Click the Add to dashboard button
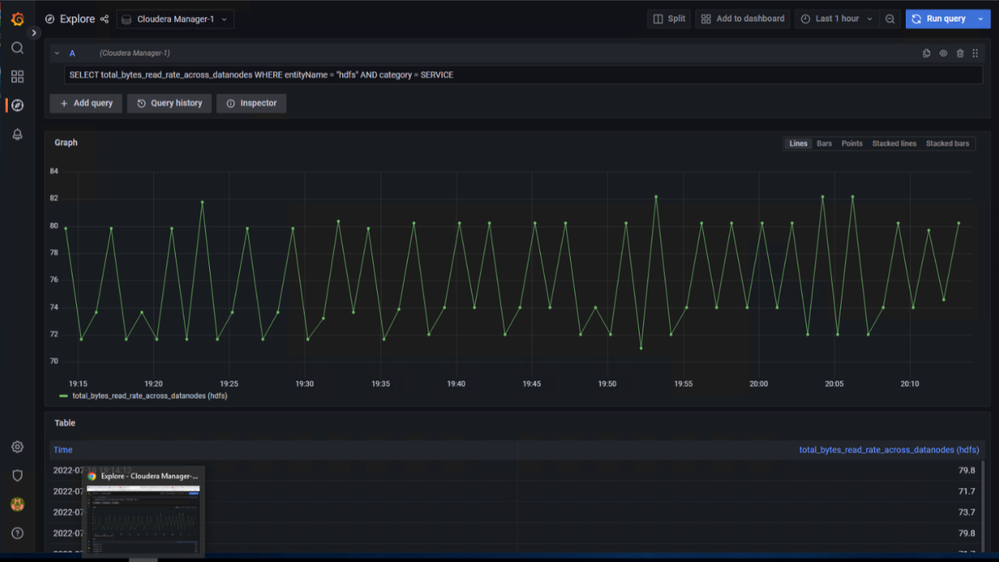 click(x=742, y=19)
